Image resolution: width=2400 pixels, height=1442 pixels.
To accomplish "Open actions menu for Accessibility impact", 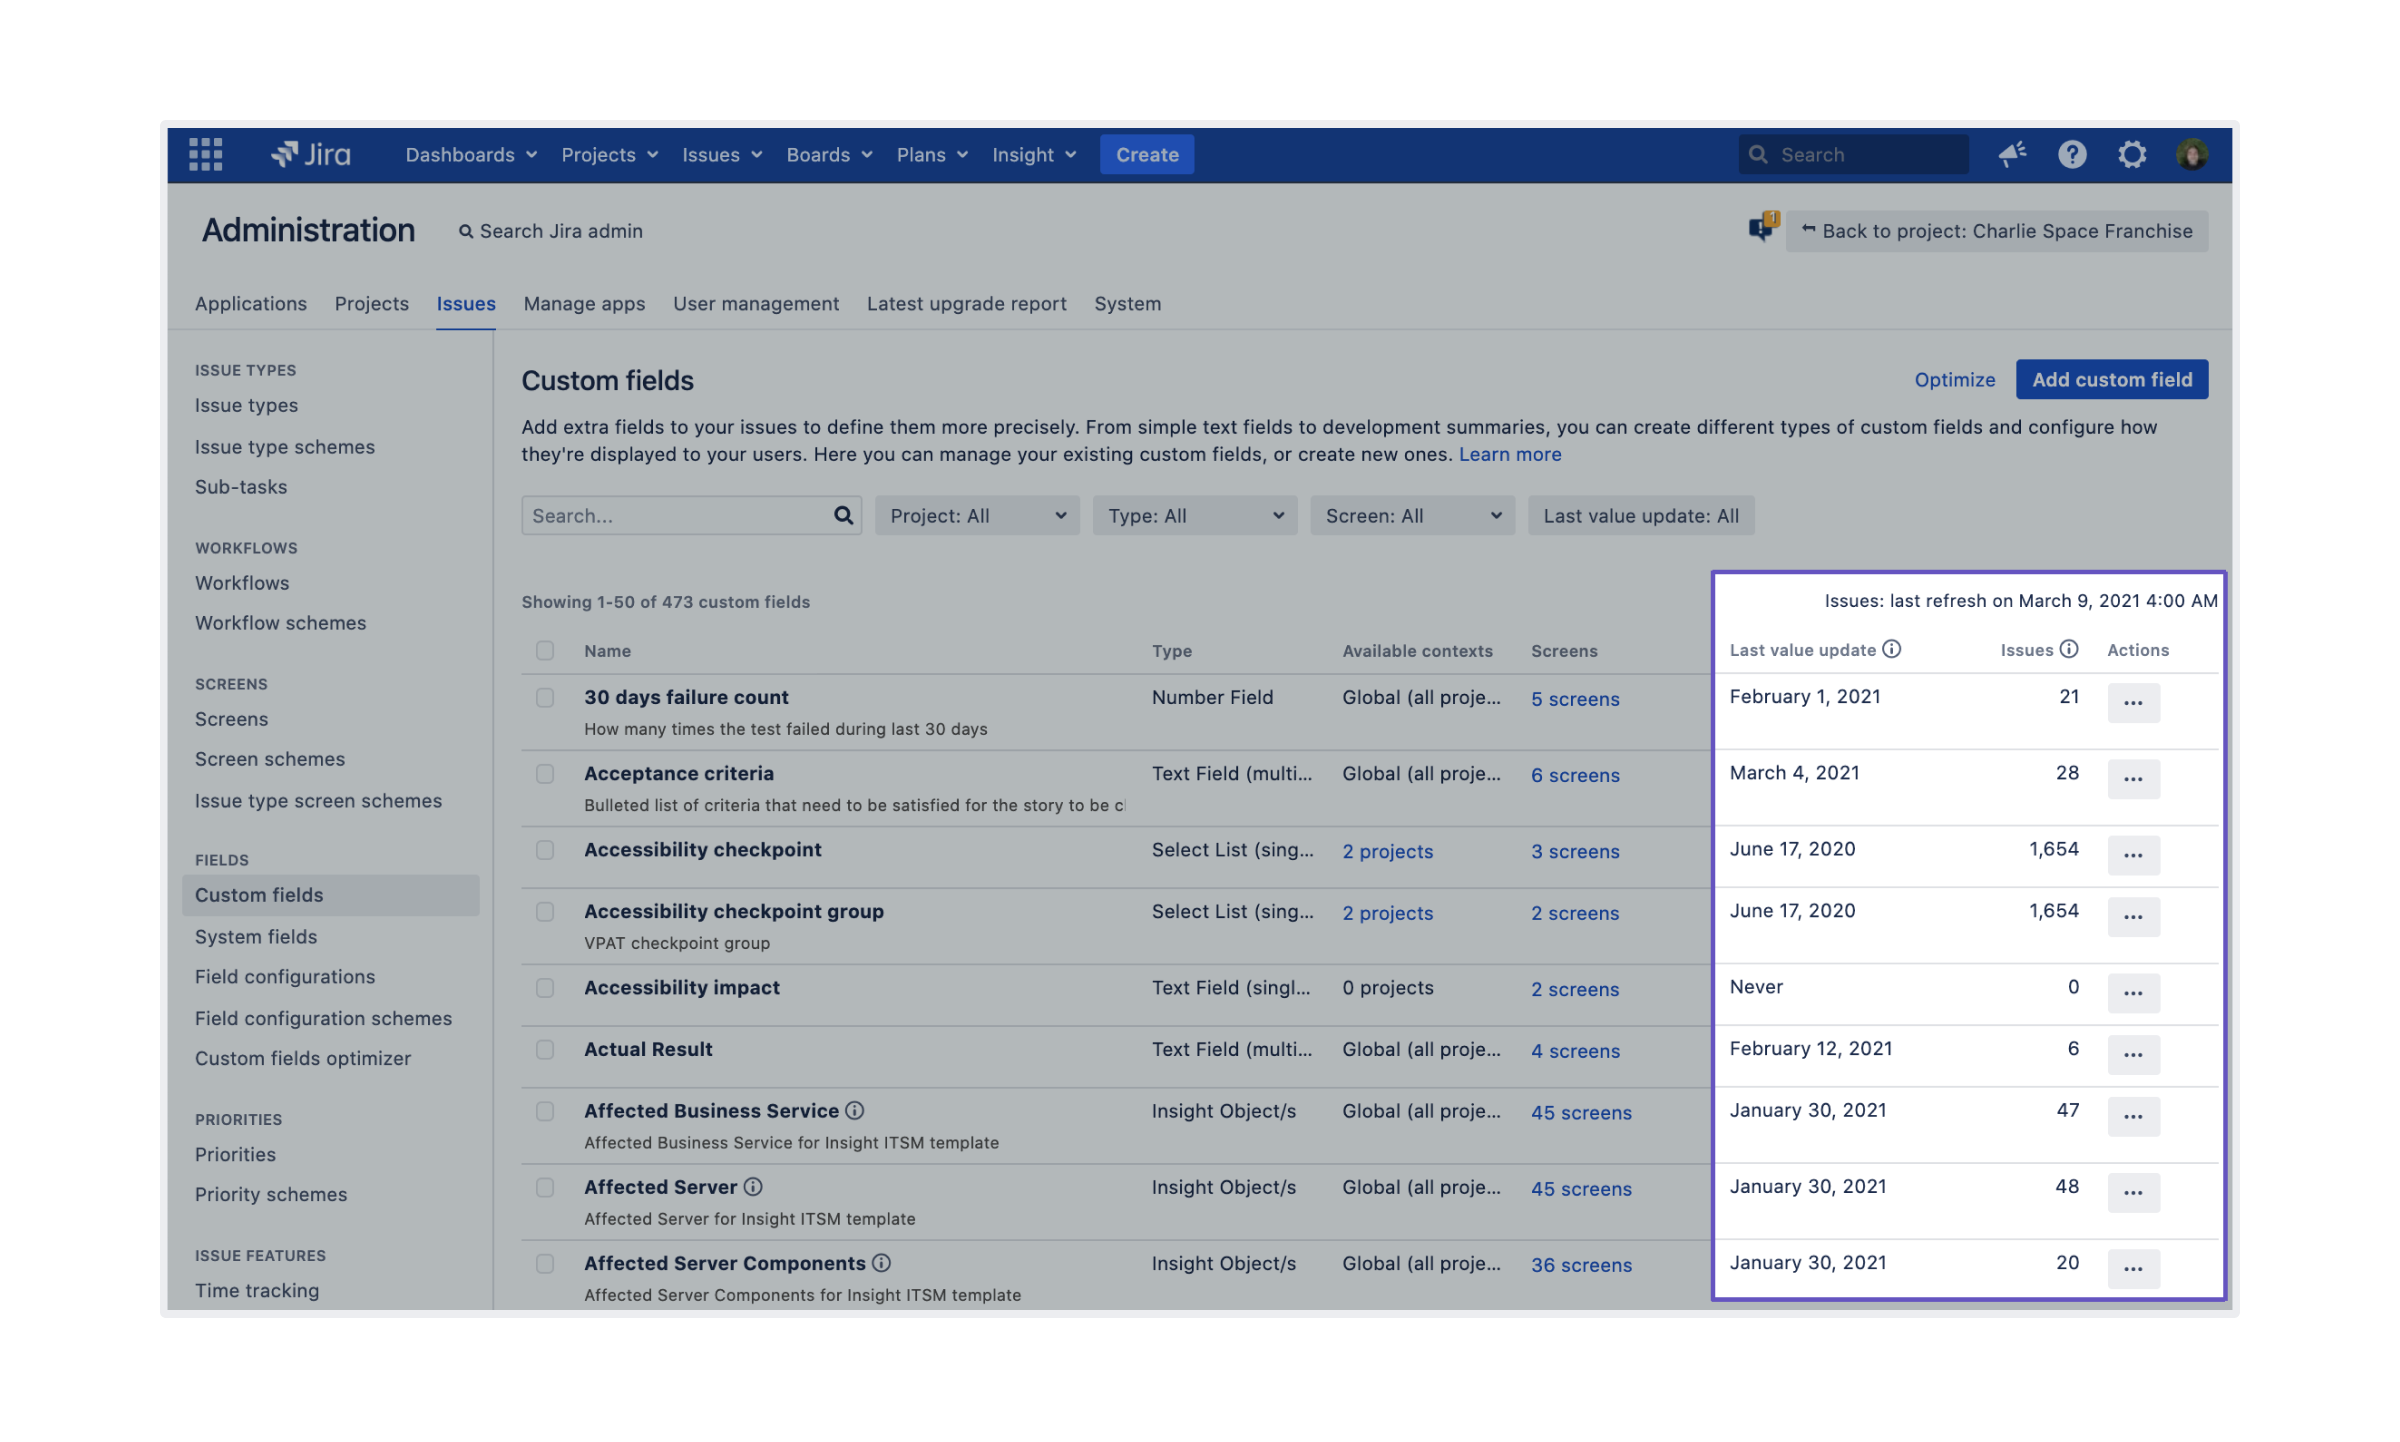I will point(2134,993).
